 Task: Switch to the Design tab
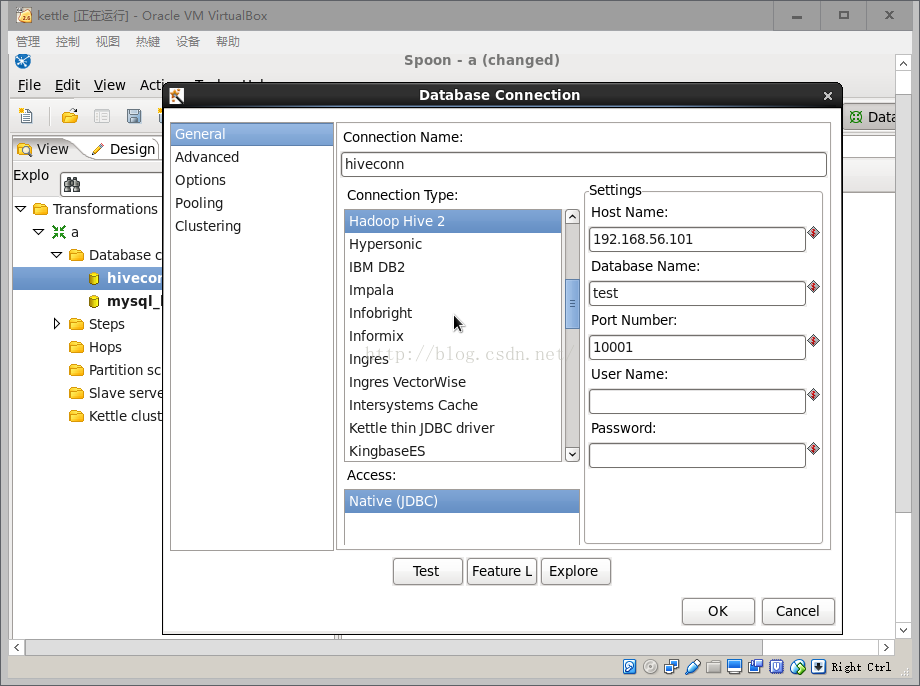(124, 149)
